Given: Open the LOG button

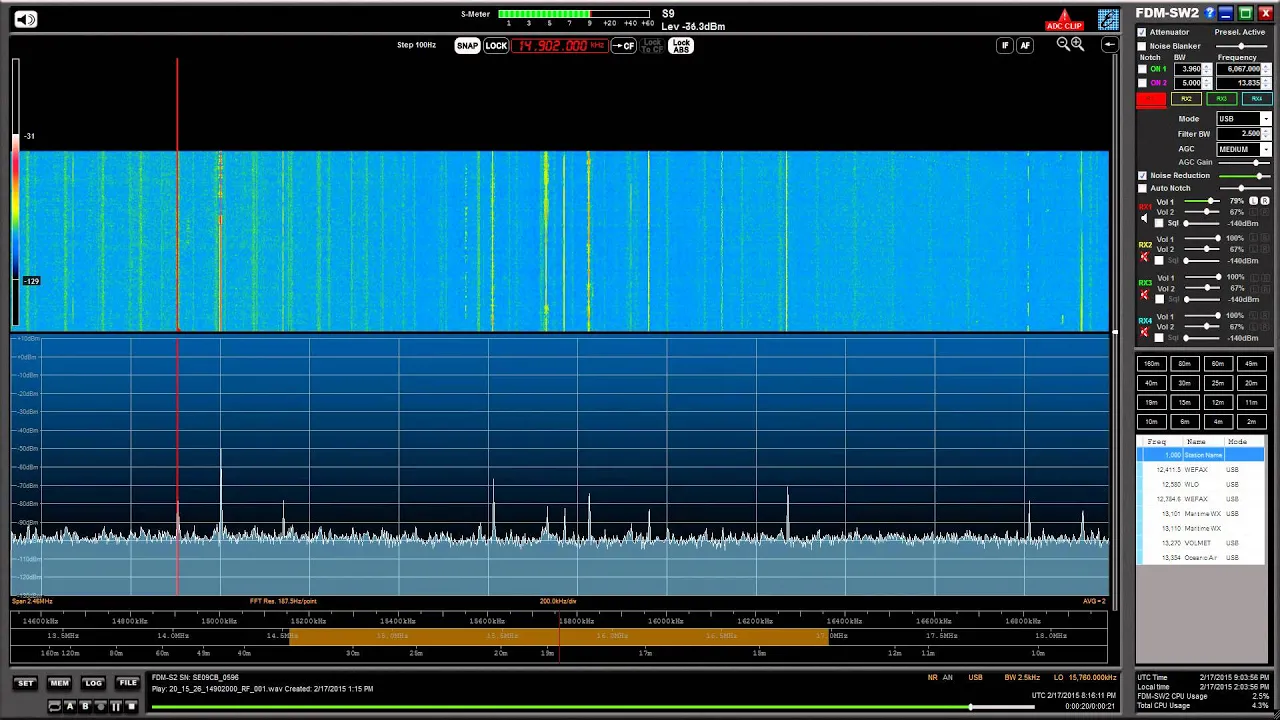Looking at the screenshot, I should (93, 683).
